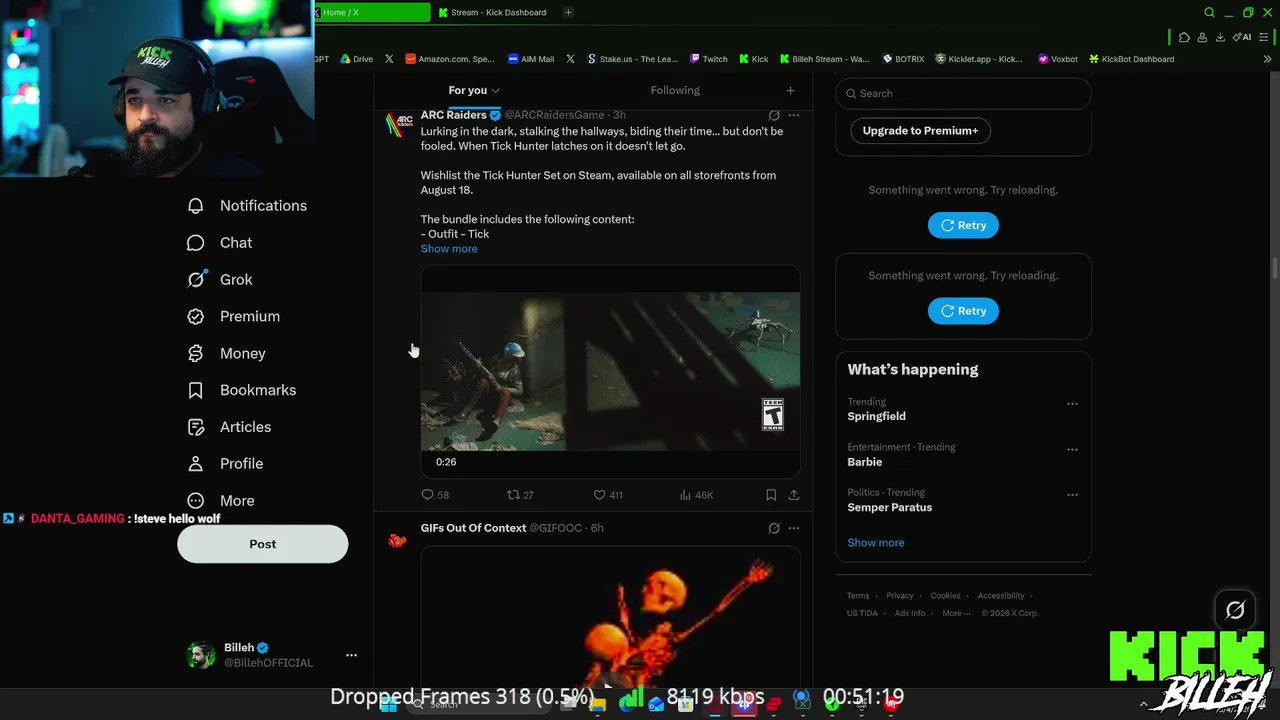Open the Privacy footer link
This screenshot has width=1280, height=720.
(900, 596)
